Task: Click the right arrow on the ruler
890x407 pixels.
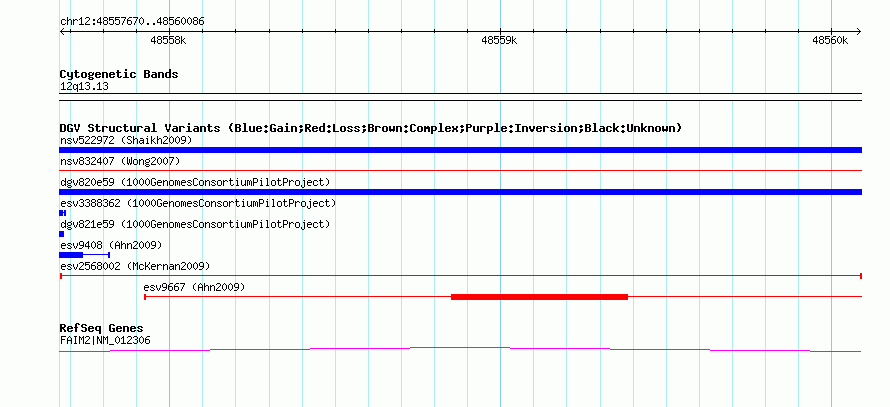Action: pos(858,31)
